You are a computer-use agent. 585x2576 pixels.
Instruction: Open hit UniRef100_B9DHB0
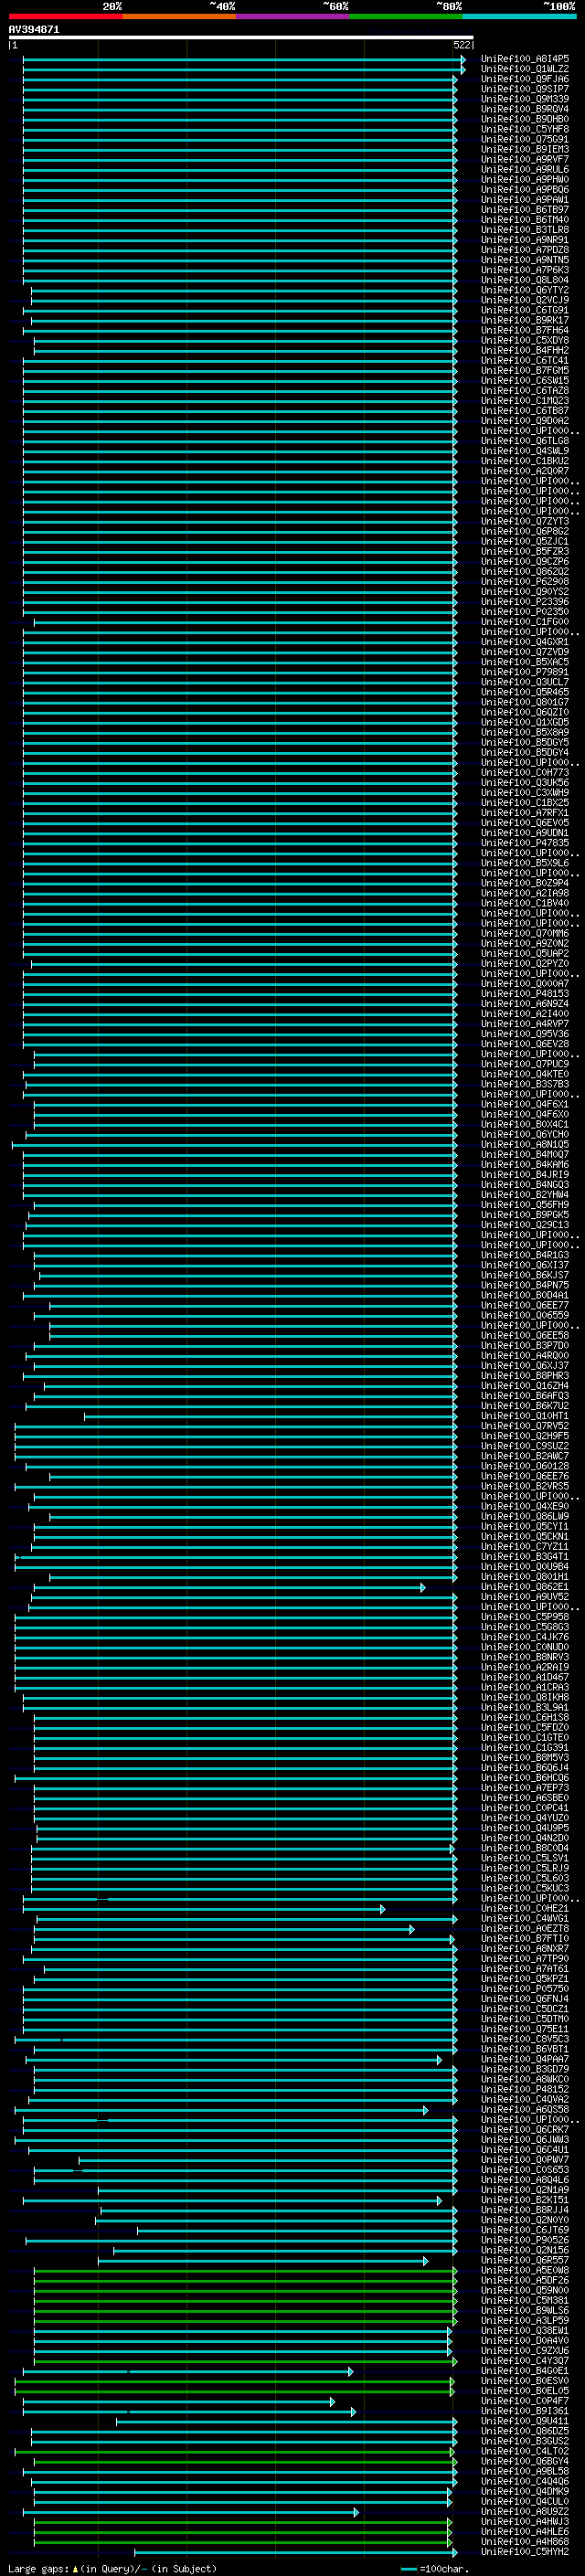525,120
